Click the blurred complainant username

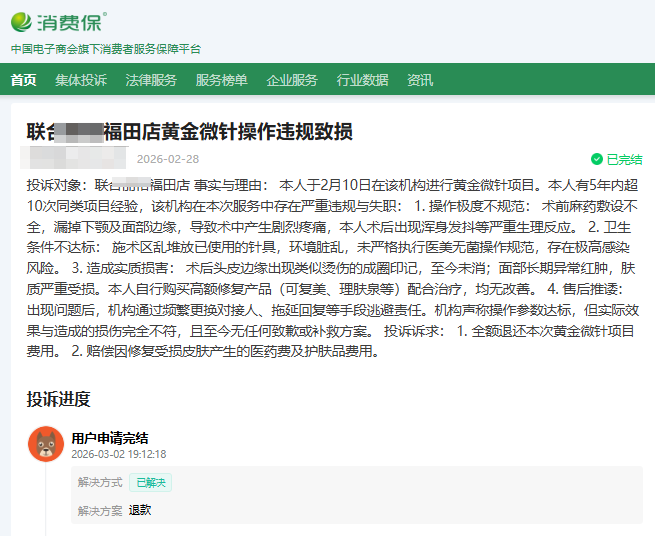pyautogui.click(x=75, y=158)
